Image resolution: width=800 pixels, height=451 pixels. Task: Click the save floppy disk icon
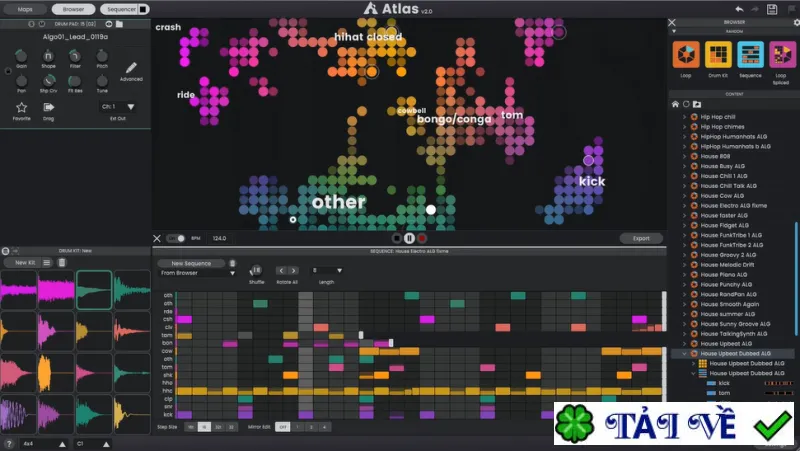pyautogui.click(x=772, y=9)
